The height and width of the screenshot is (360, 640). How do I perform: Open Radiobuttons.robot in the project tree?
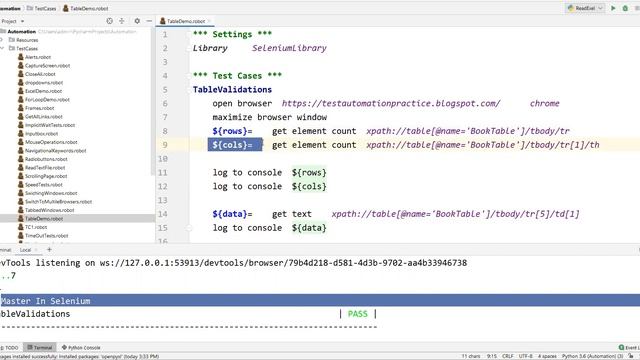point(46,159)
